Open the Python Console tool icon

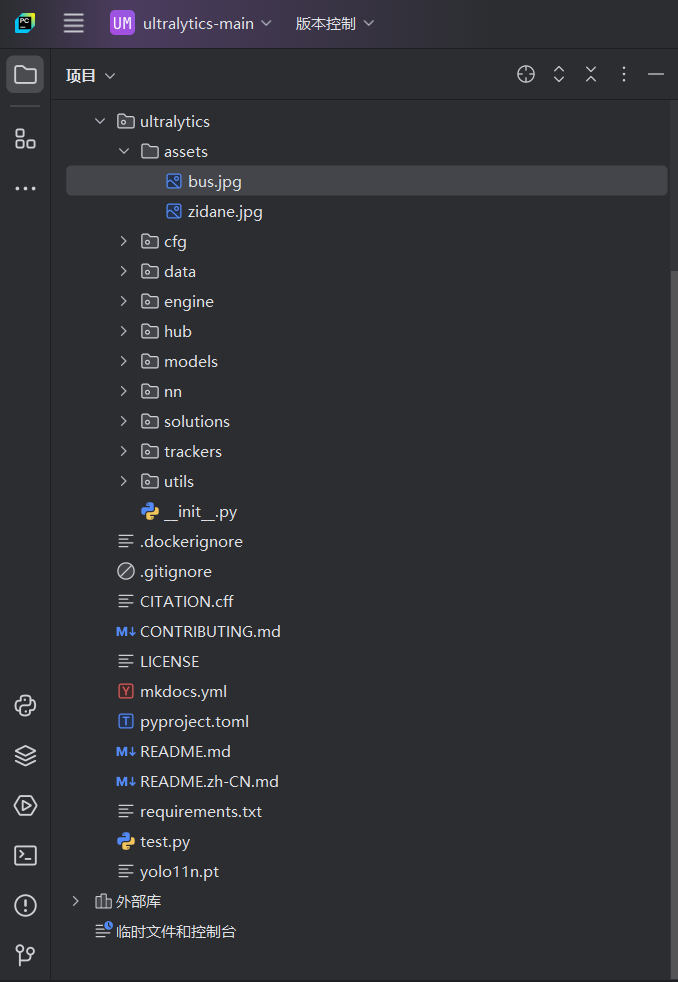(25, 706)
